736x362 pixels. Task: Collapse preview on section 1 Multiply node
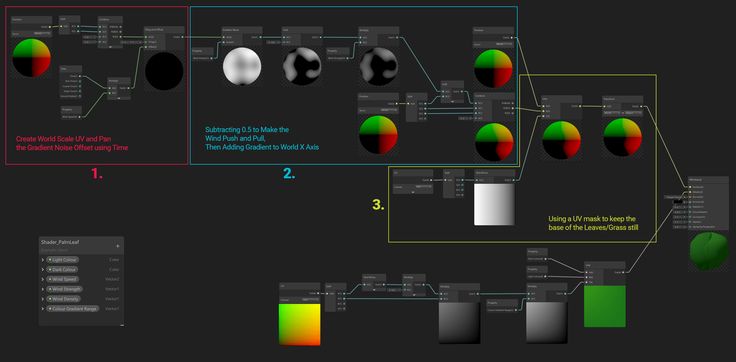tap(119, 98)
